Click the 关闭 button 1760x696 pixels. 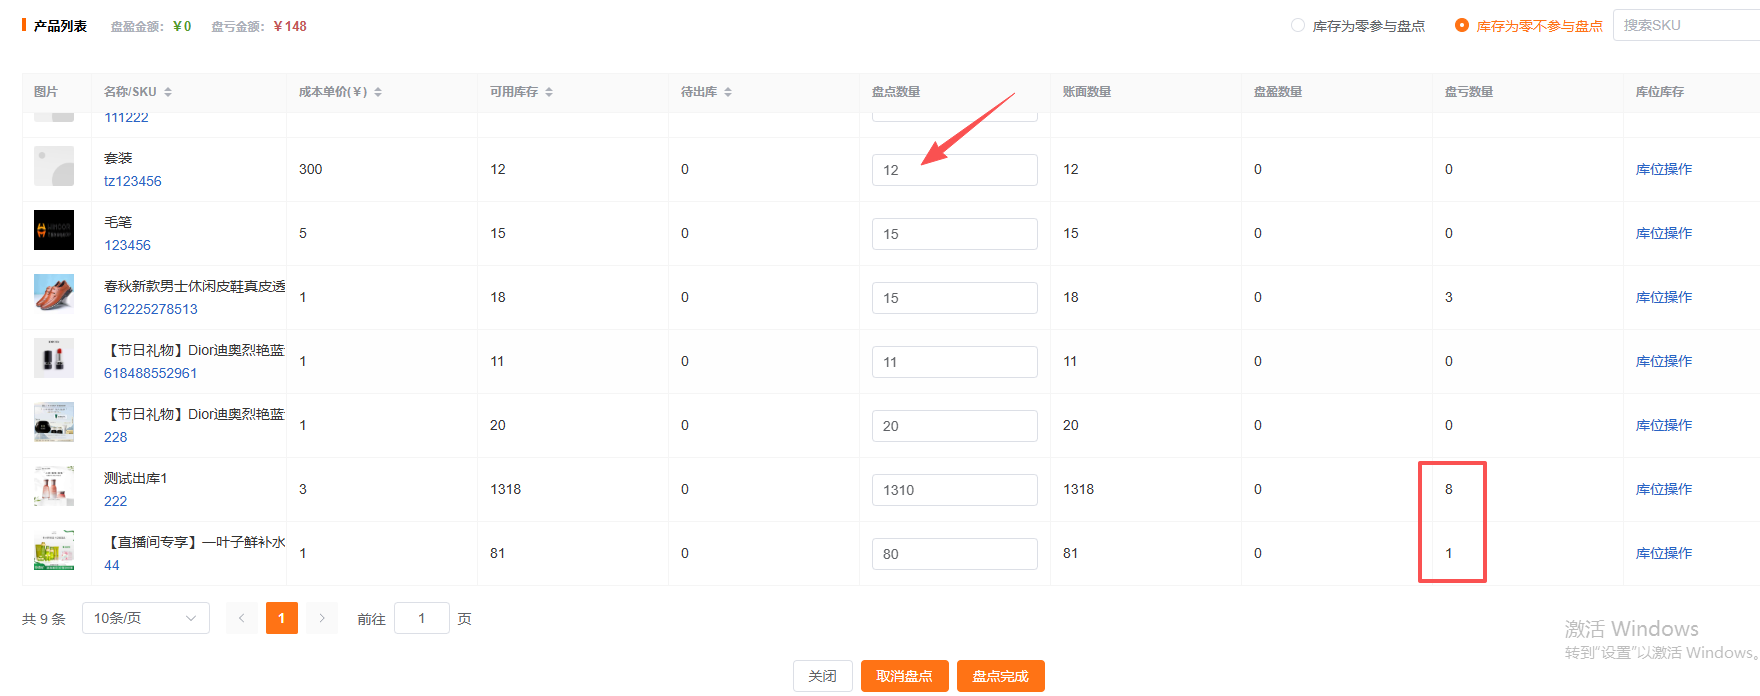point(822,676)
